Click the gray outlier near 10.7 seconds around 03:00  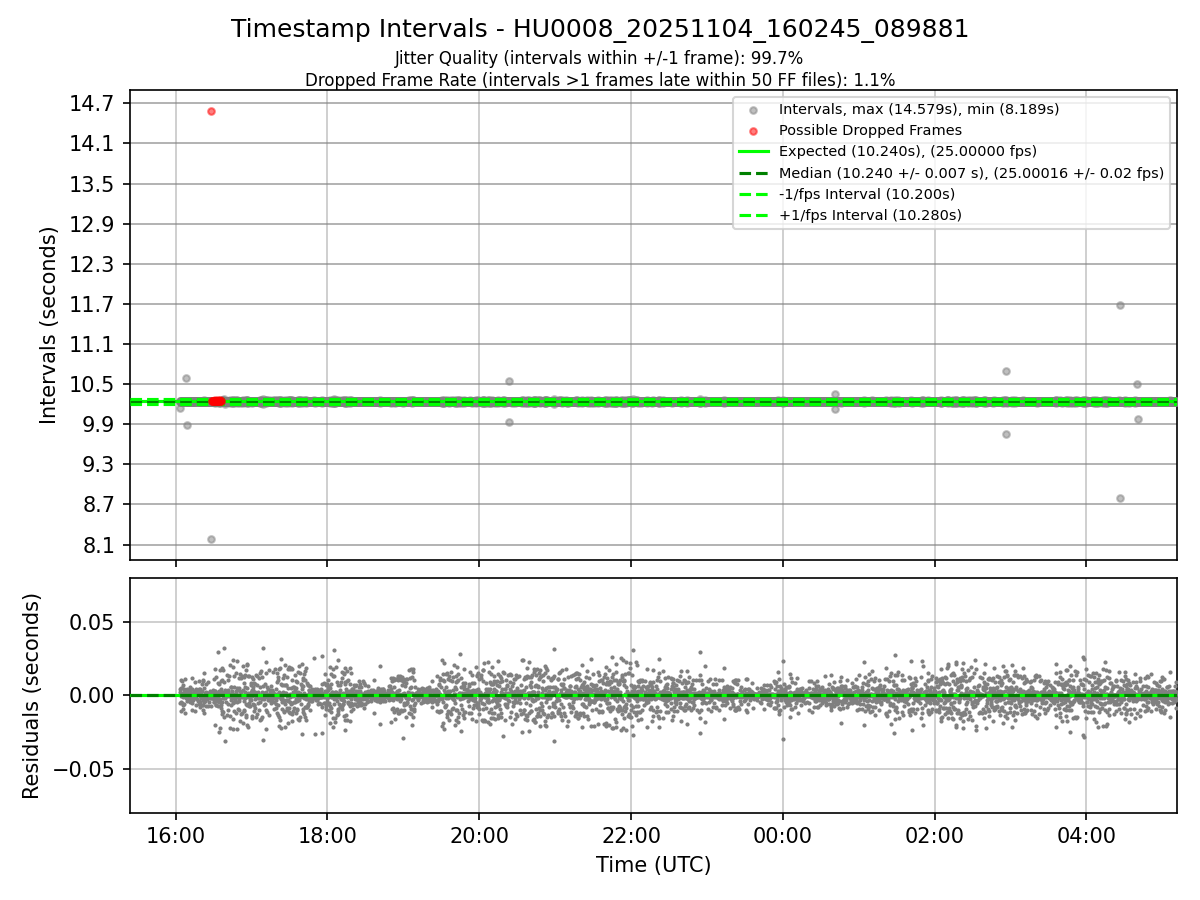point(1006,371)
